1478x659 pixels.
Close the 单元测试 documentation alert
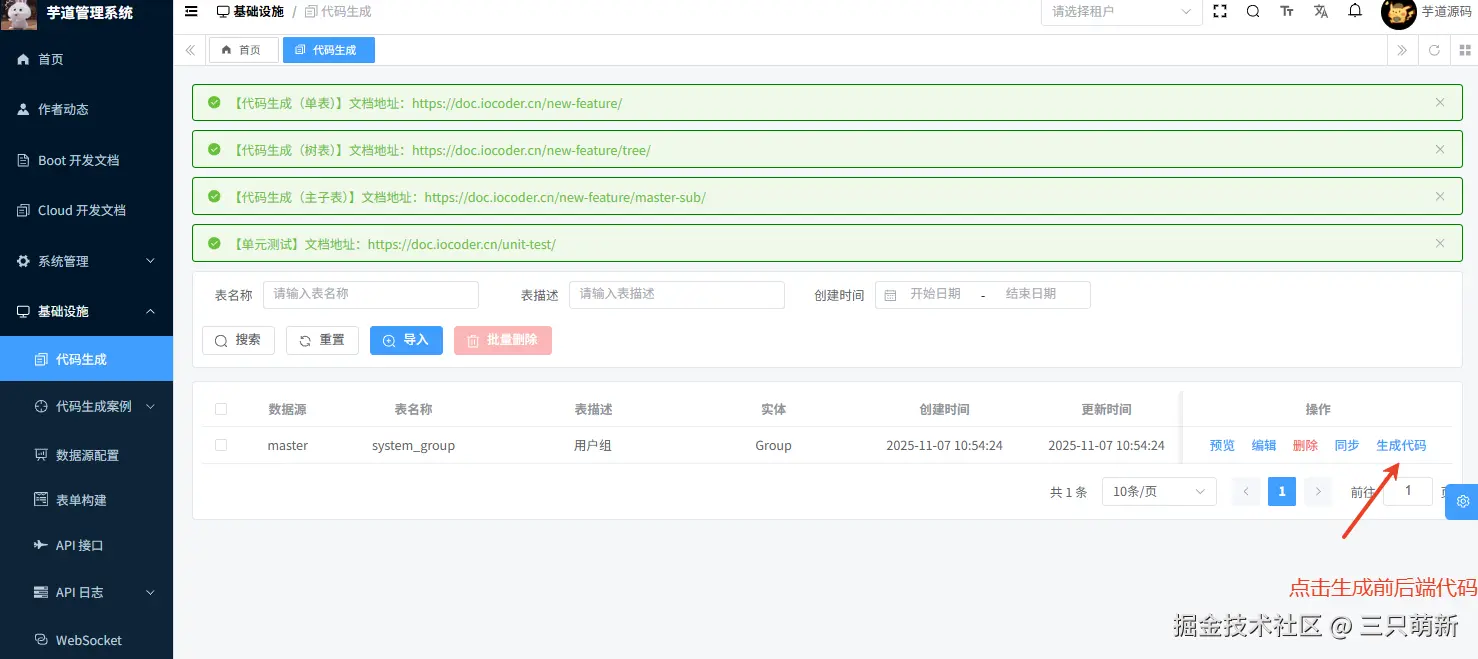coord(1440,243)
